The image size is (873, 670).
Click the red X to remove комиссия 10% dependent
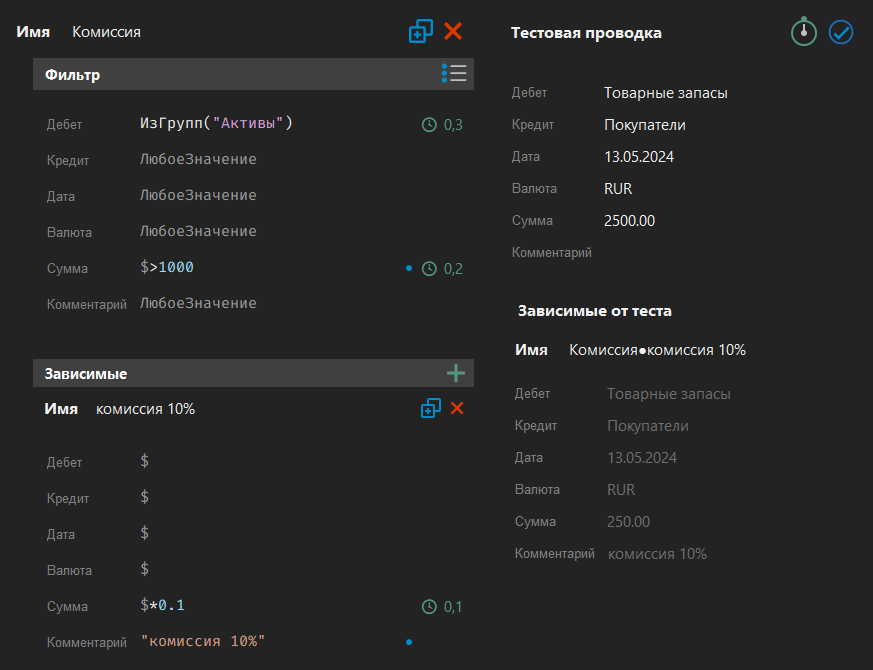point(457,408)
